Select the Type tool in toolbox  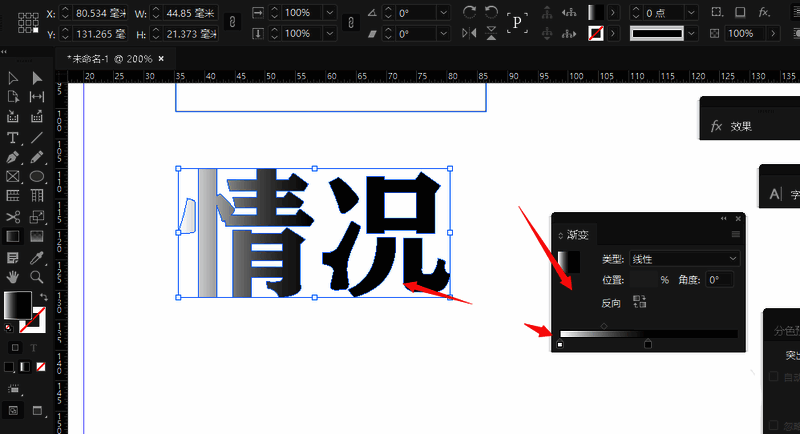click(13, 137)
